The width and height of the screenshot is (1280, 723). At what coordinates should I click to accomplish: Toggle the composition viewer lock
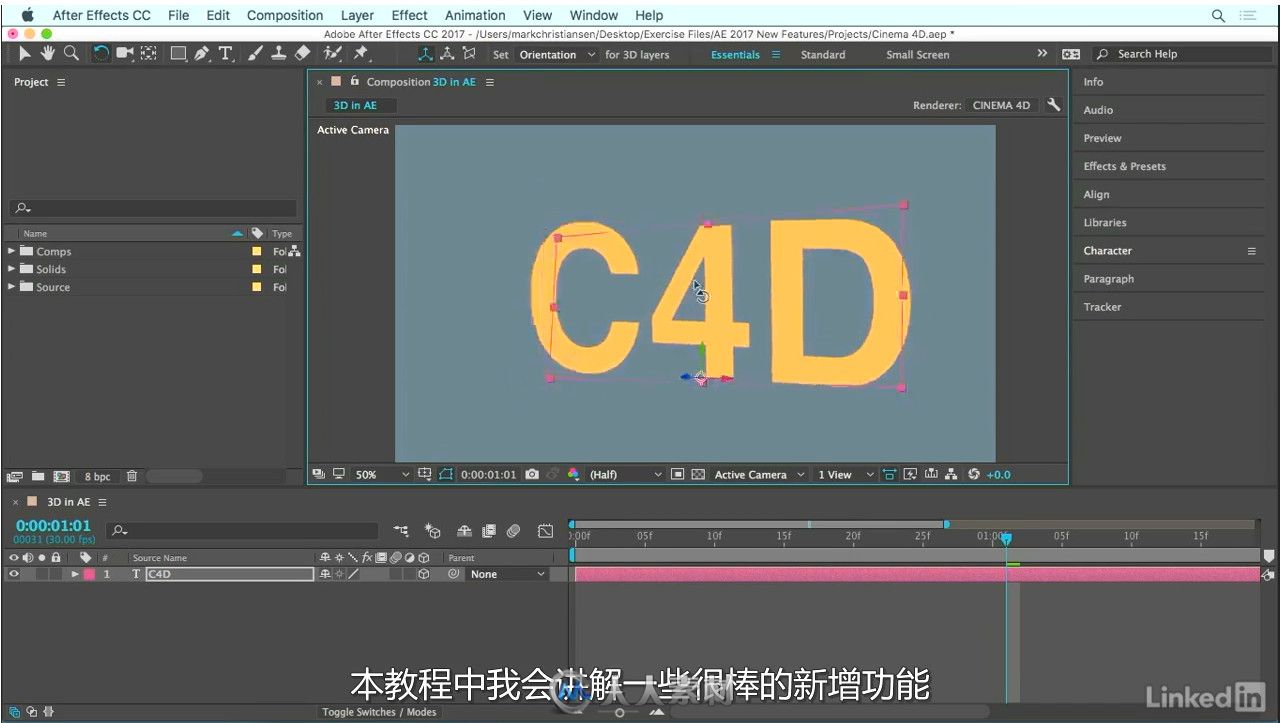click(x=354, y=81)
